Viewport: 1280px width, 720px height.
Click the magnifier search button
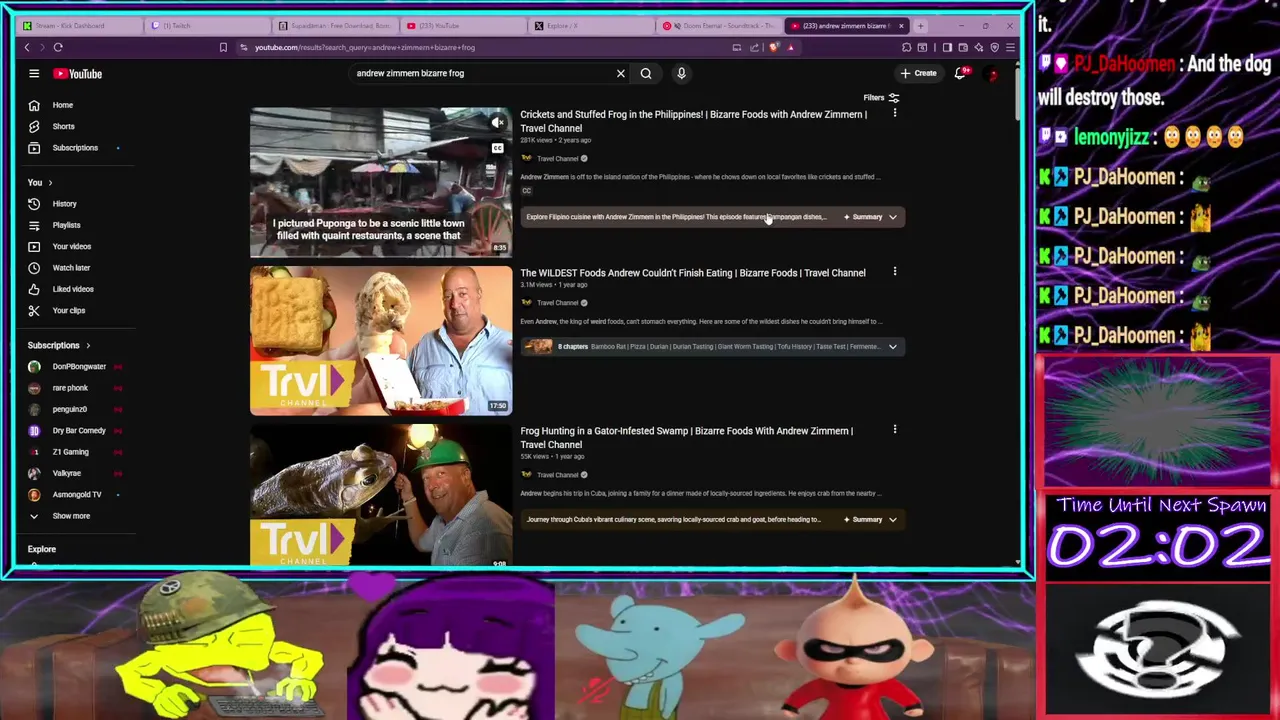[646, 73]
